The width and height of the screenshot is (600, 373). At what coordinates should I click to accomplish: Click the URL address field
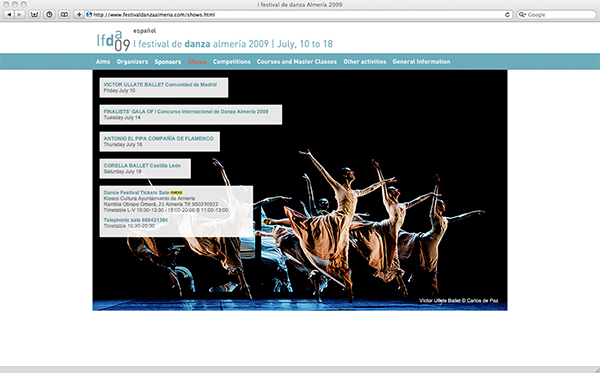click(298, 15)
